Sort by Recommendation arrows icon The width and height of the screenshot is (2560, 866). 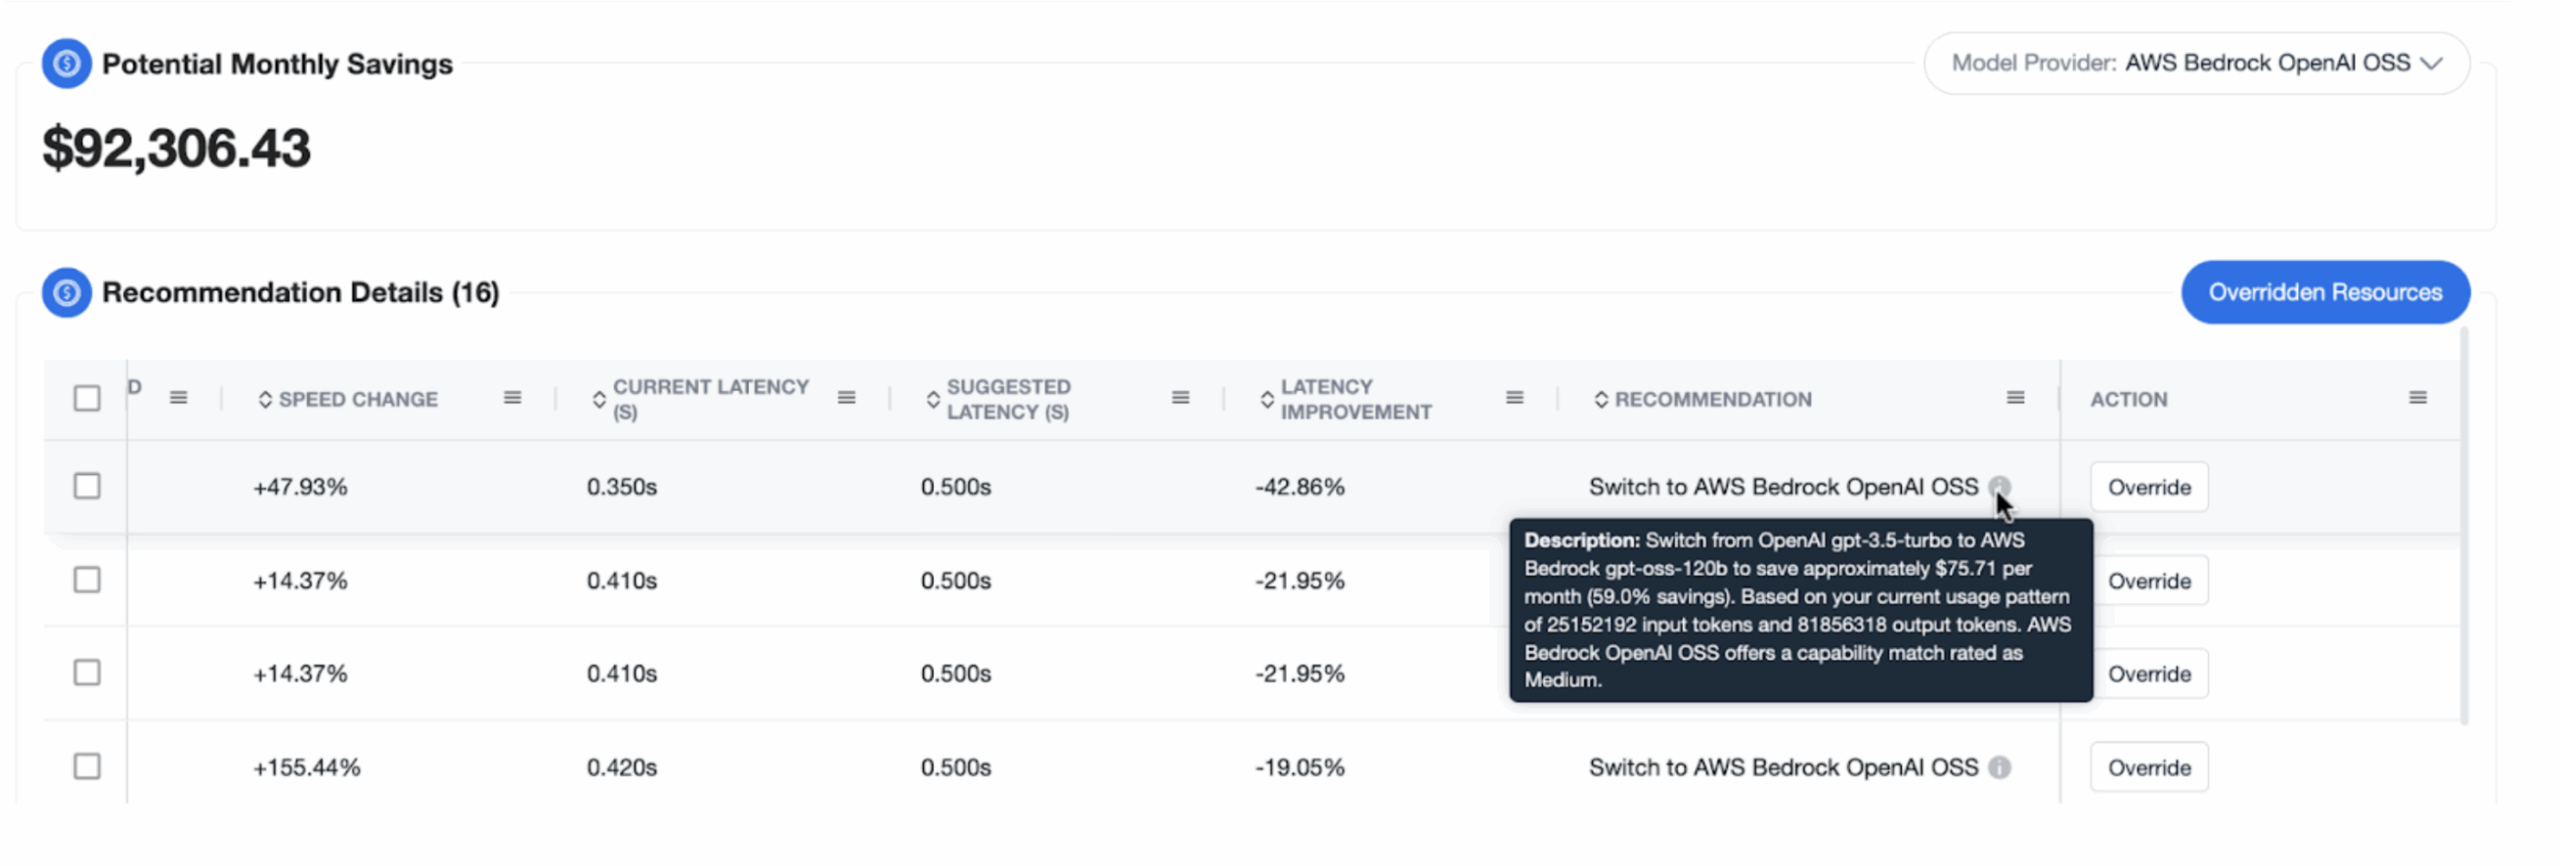coord(1601,400)
